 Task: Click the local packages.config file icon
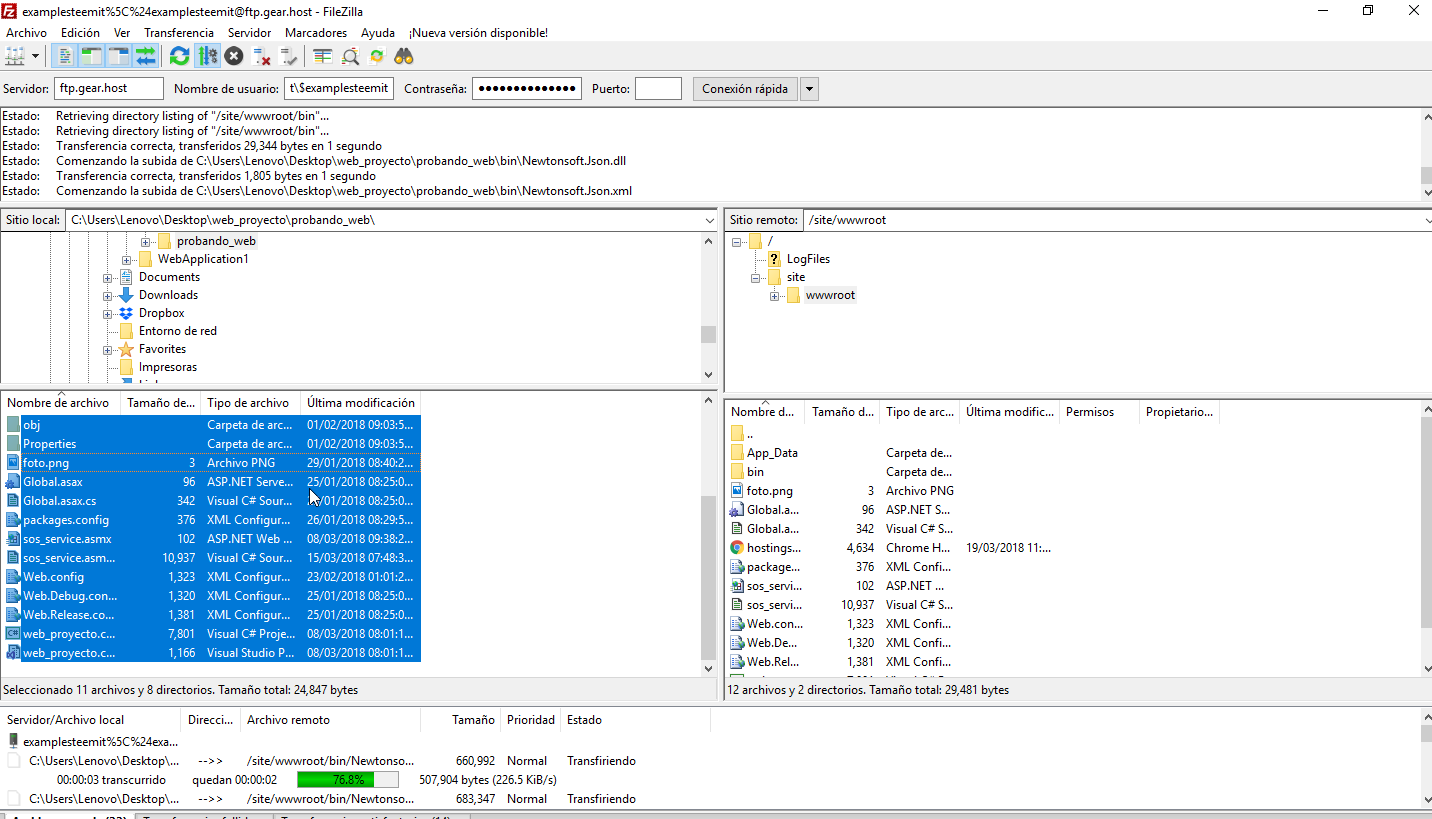pyautogui.click(x=13, y=520)
